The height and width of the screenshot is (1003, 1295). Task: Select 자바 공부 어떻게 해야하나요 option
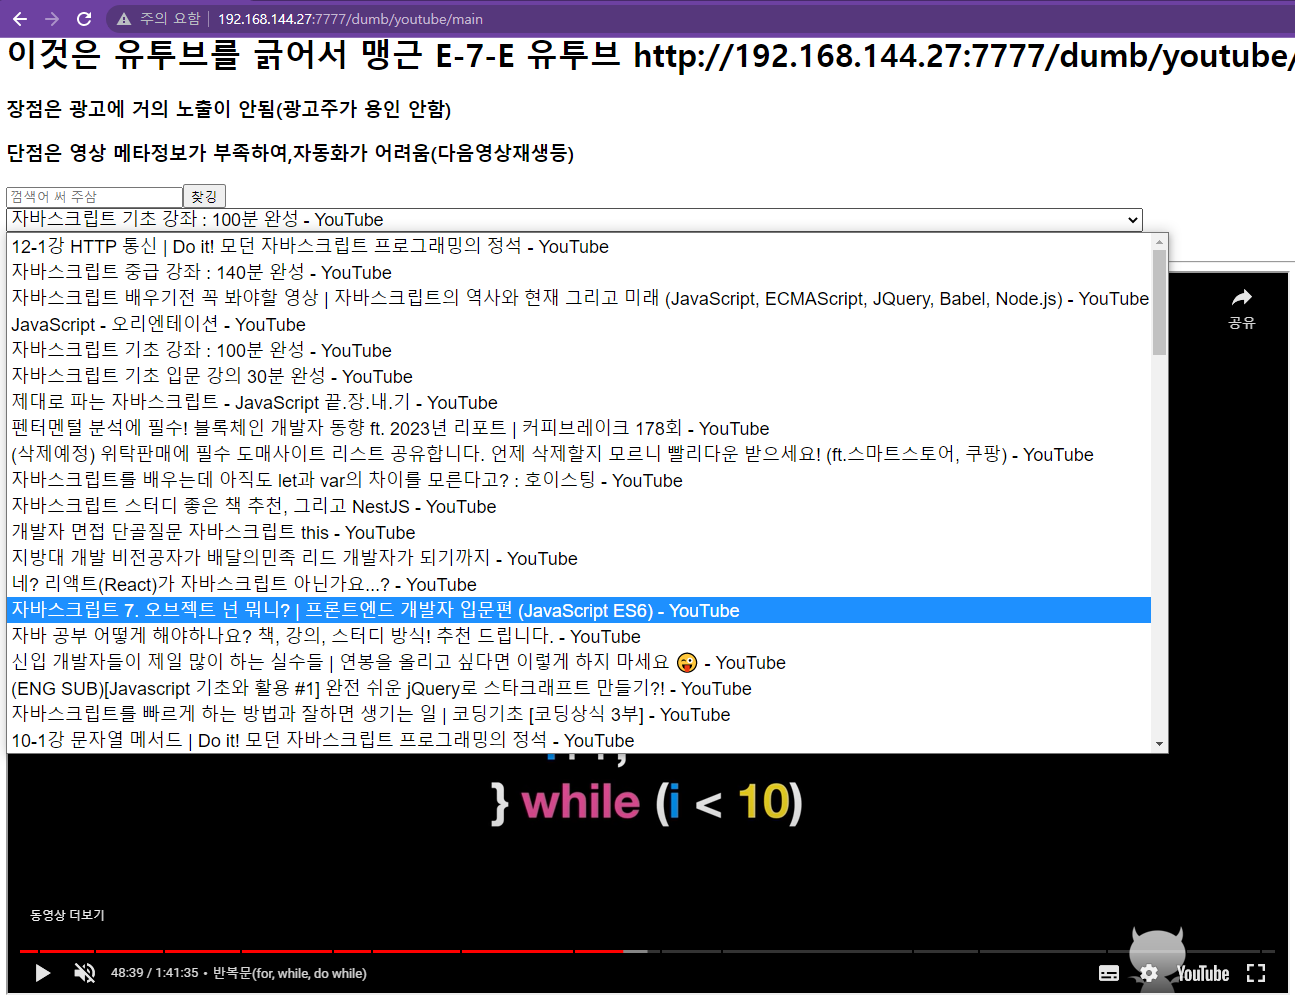(579, 637)
